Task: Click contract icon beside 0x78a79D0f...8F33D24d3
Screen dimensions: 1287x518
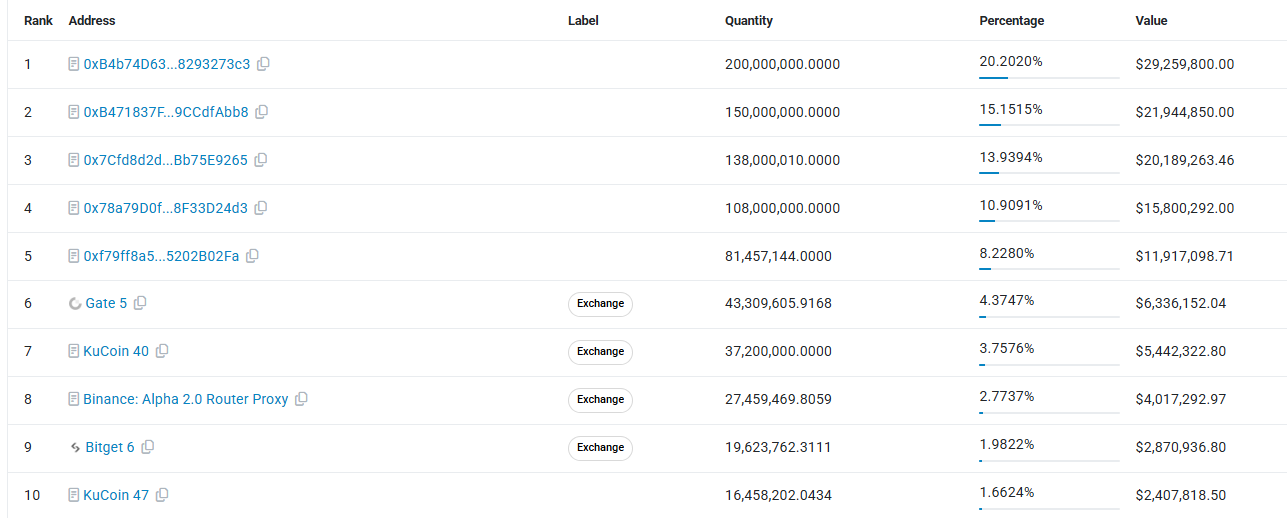Action: 74,208
